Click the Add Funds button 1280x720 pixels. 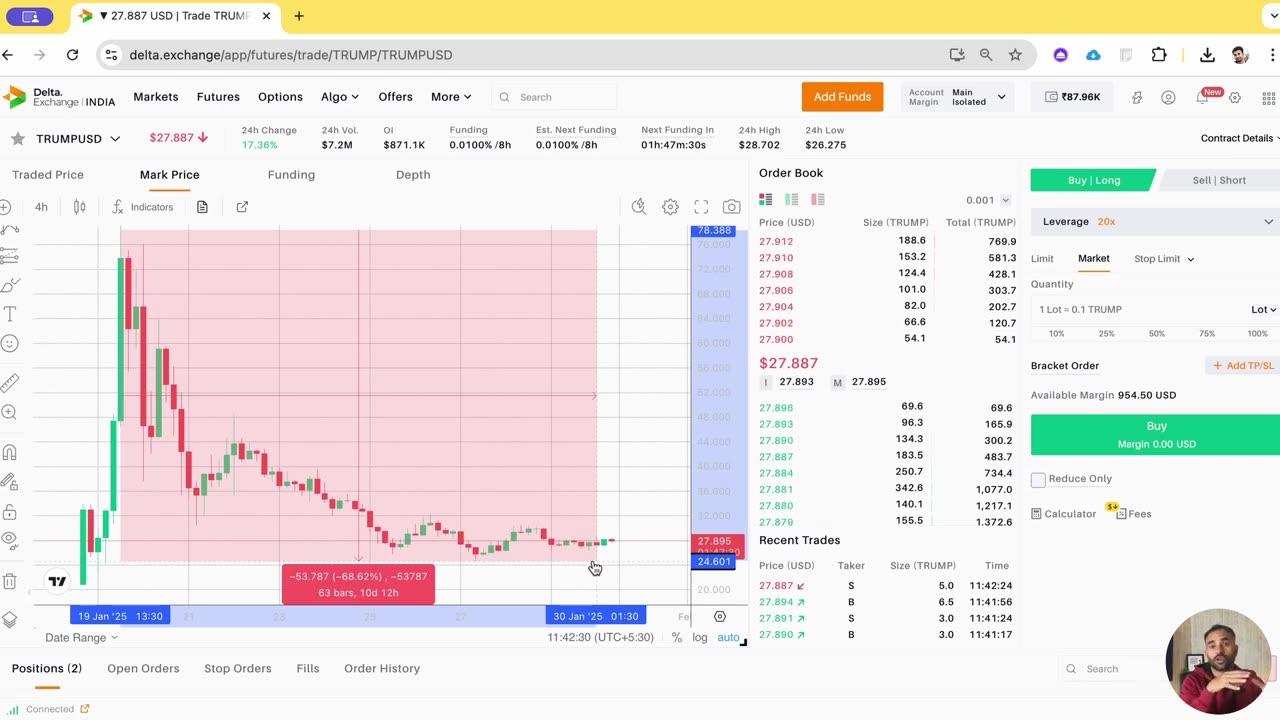click(842, 97)
